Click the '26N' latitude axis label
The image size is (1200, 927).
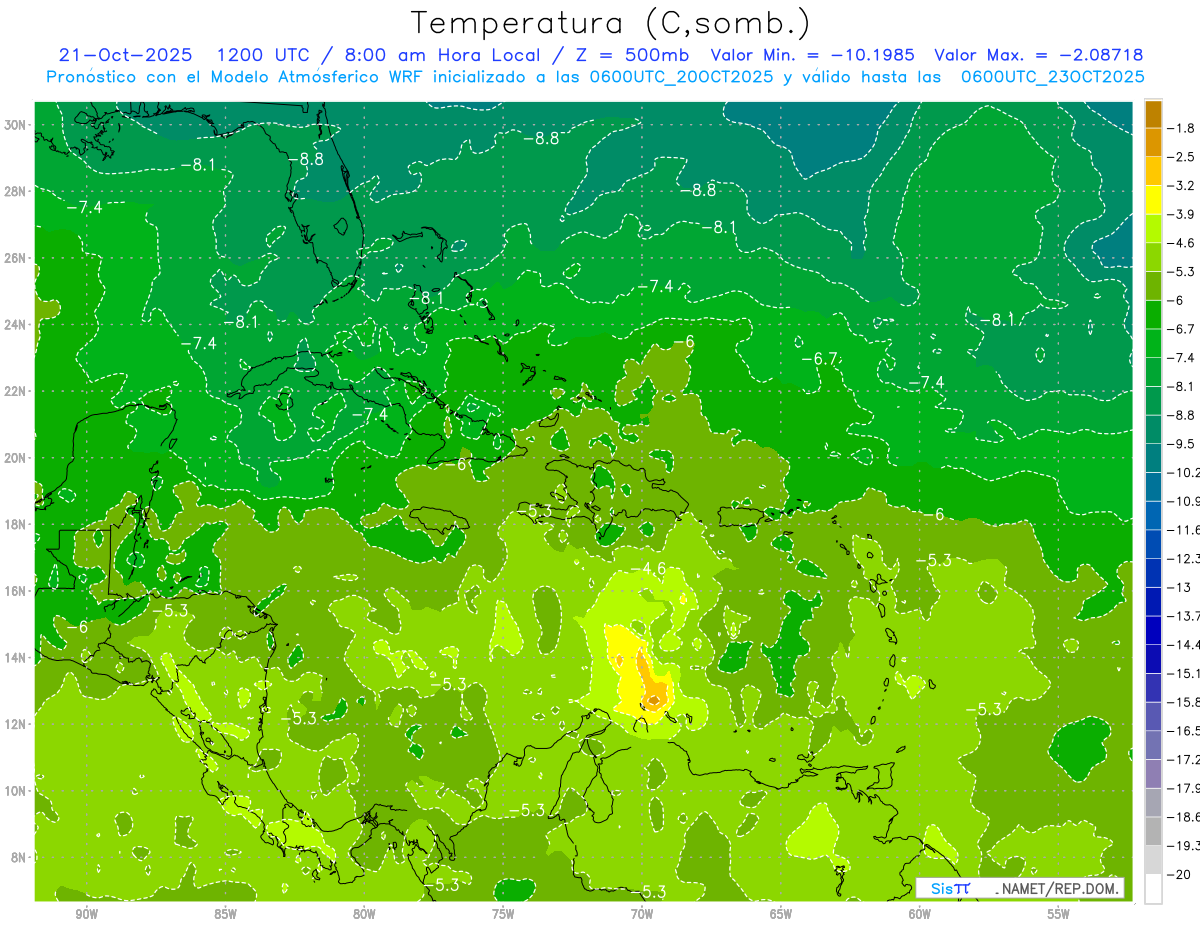(17, 258)
